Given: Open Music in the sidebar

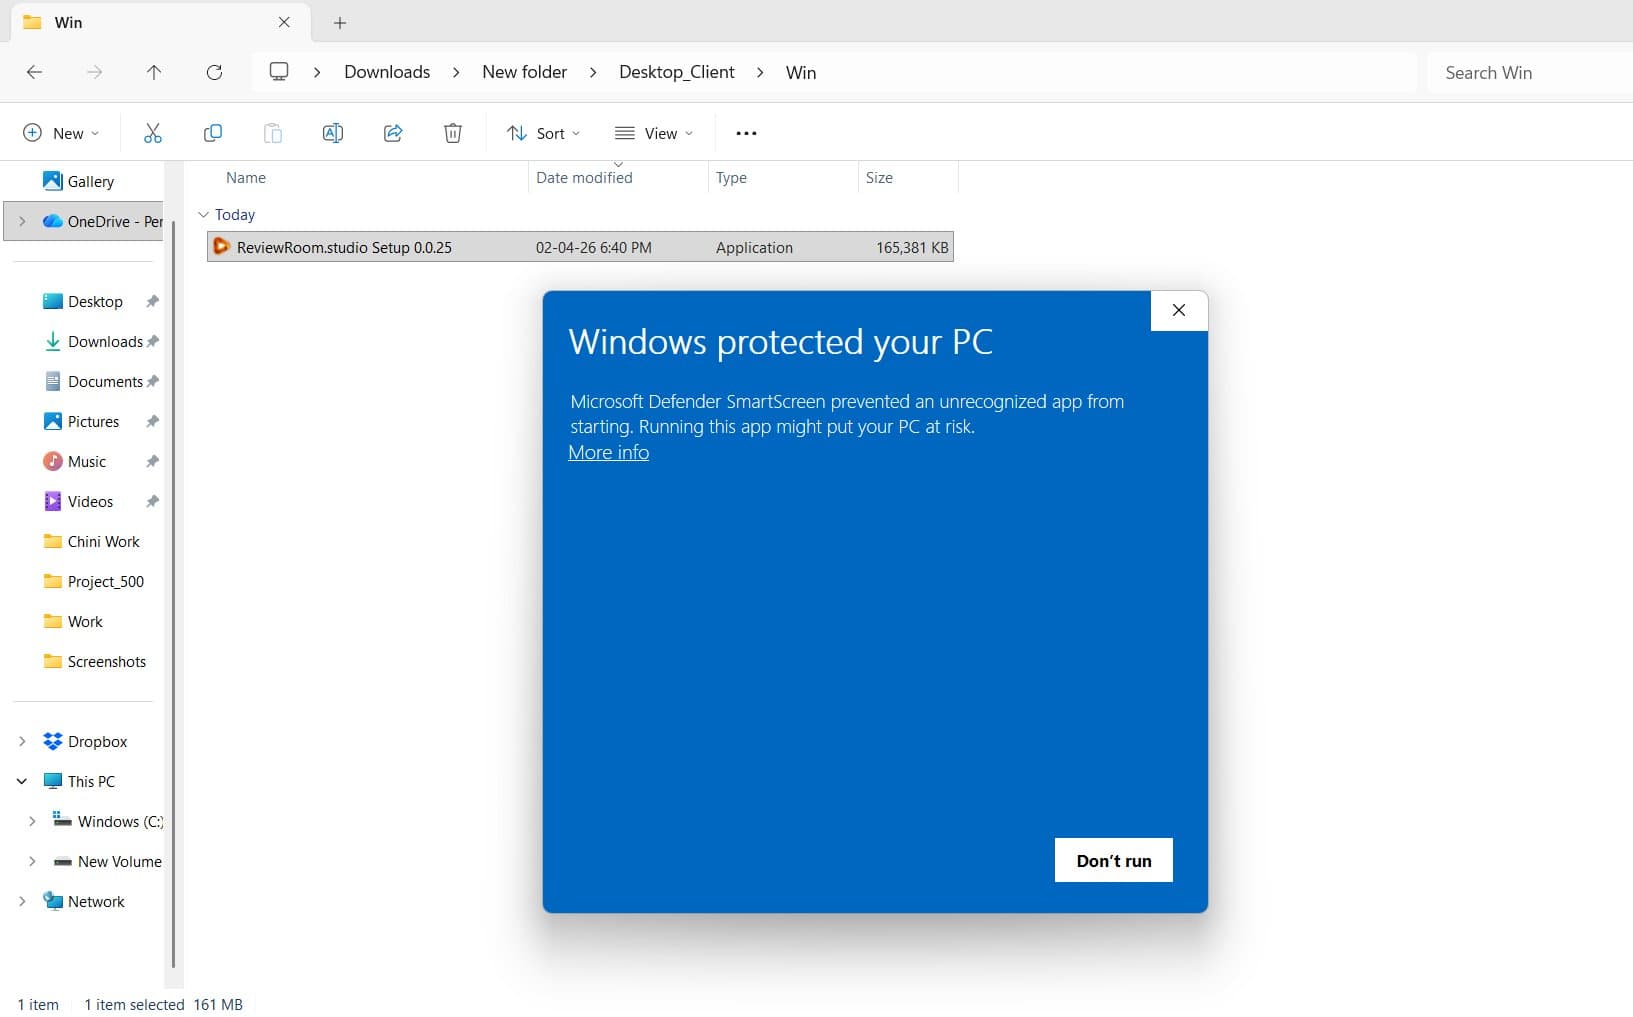Looking at the screenshot, I should pos(86,461).
